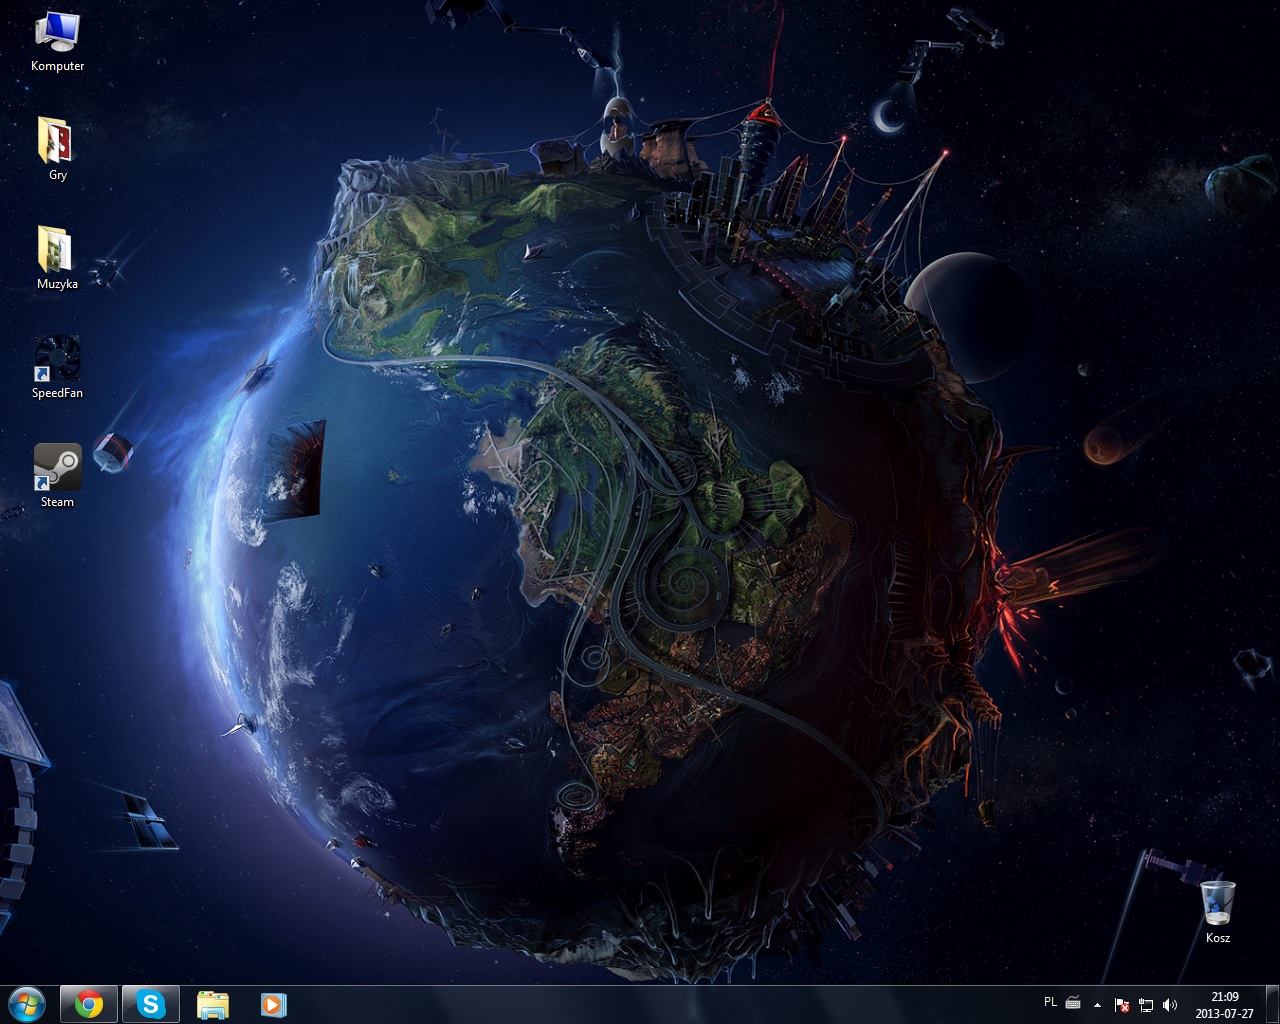Select the Steam desktop shortcut
This screenshot has width=1280, height=1024.
click(57, 476)
